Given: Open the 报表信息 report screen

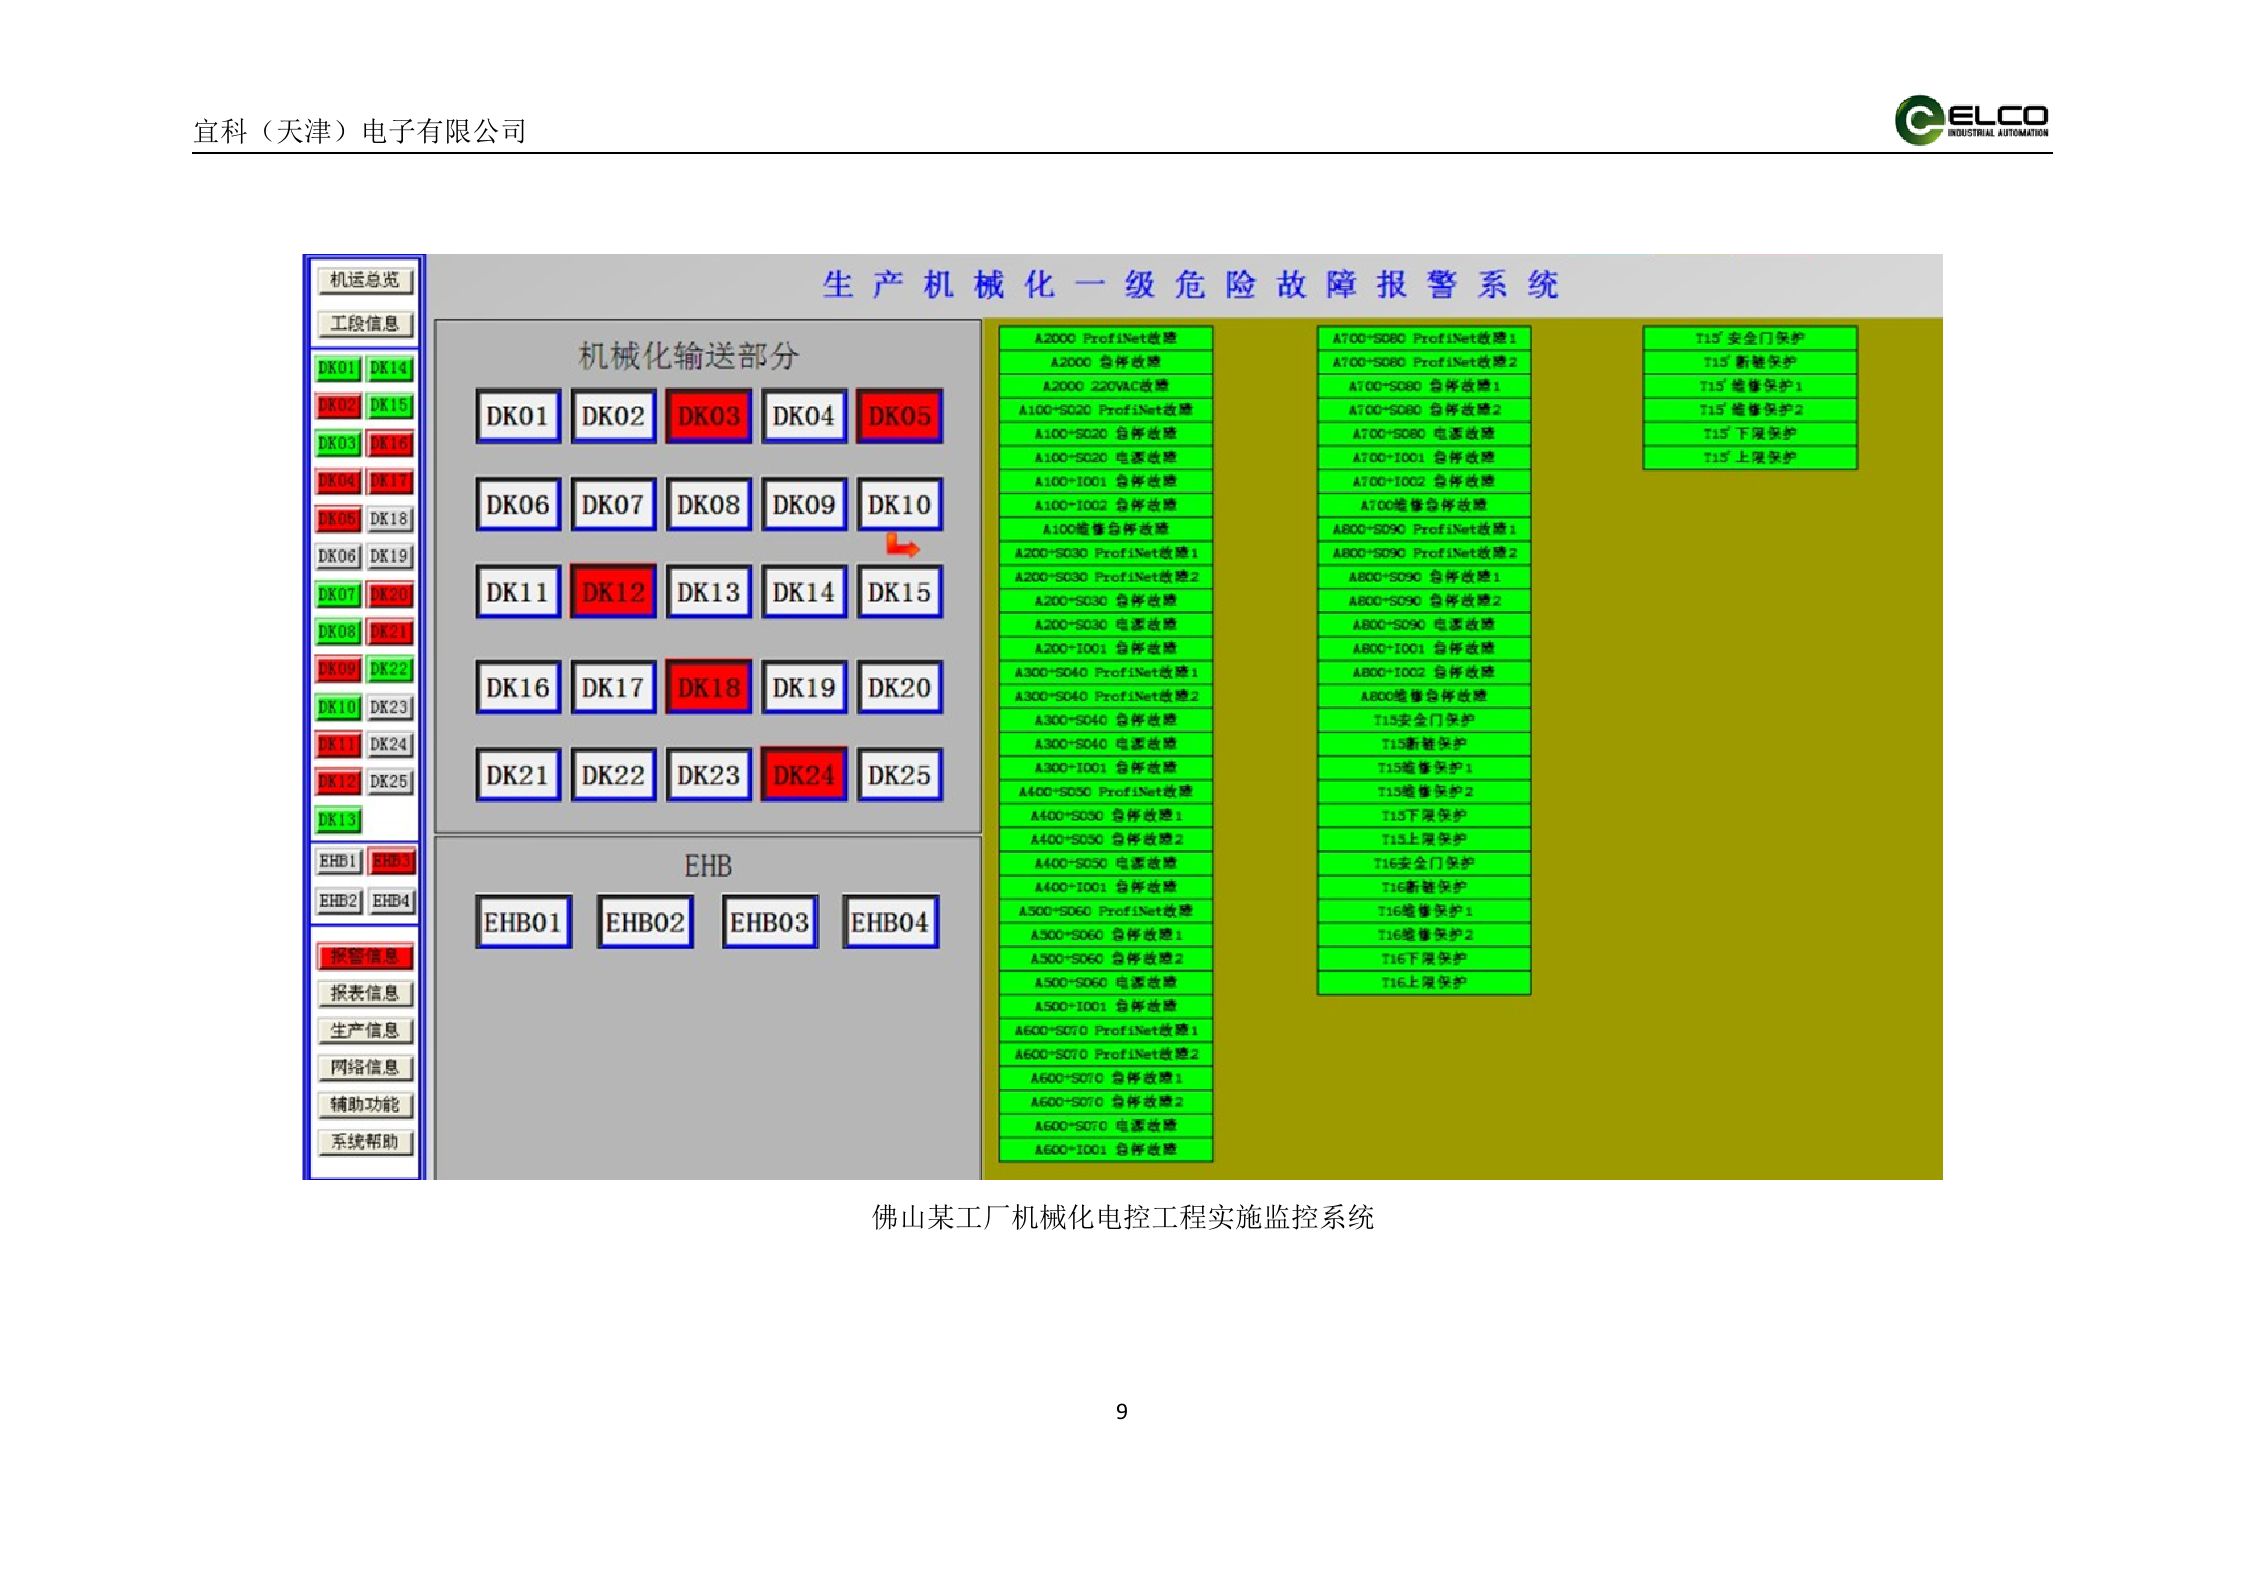Looking at the screenshot, I should coord(365,993).
